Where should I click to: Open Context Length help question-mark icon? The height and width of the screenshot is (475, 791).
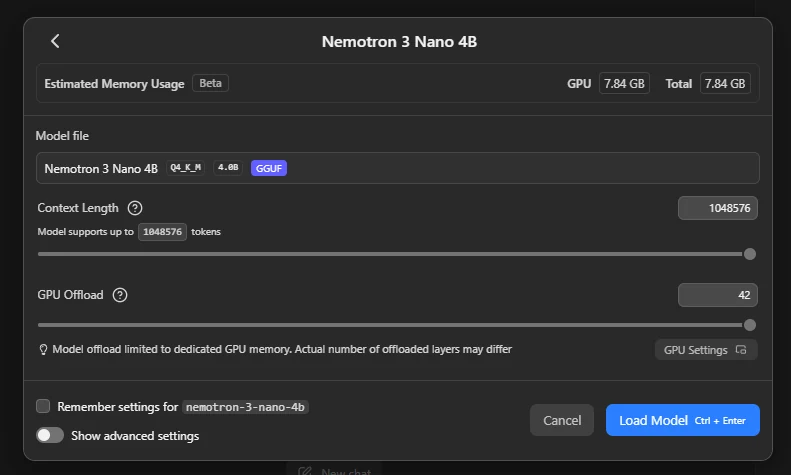coord(135,208)
